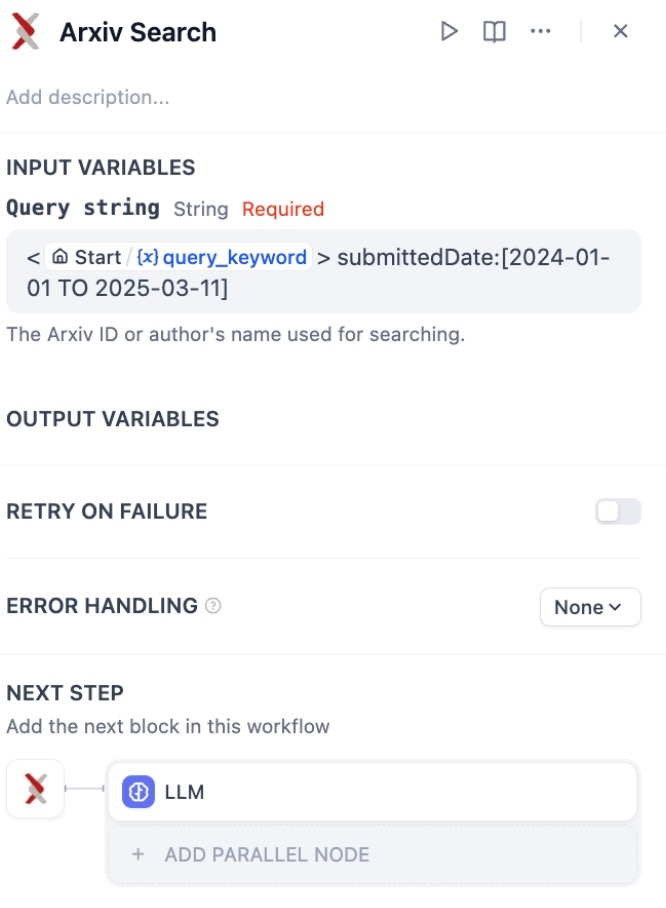
Task: Open the more options menu with three dots
Action: [541, 31]
